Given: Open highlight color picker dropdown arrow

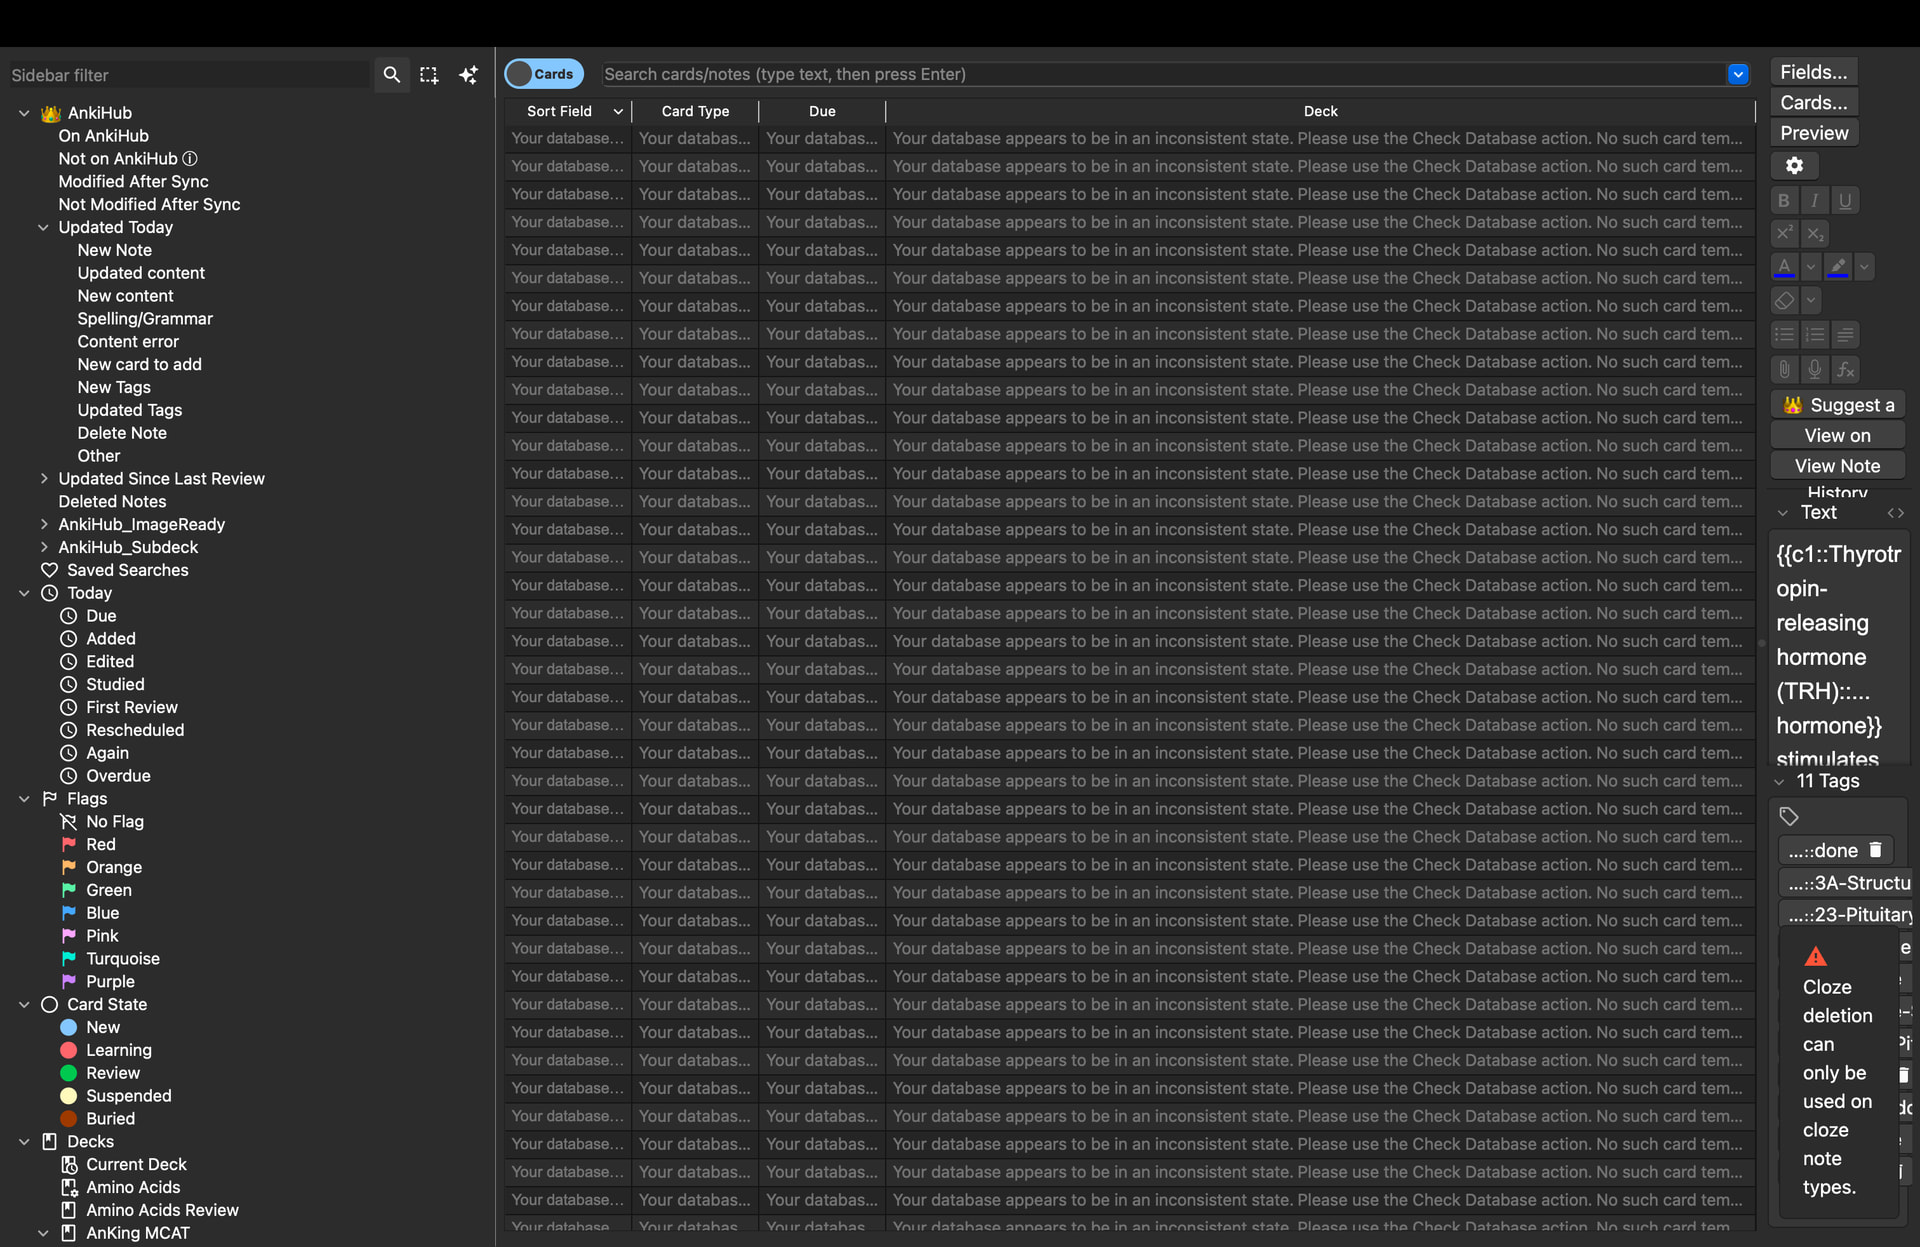Looking at the screenshot, I should pyautogui.click(x=1863, y=267).
